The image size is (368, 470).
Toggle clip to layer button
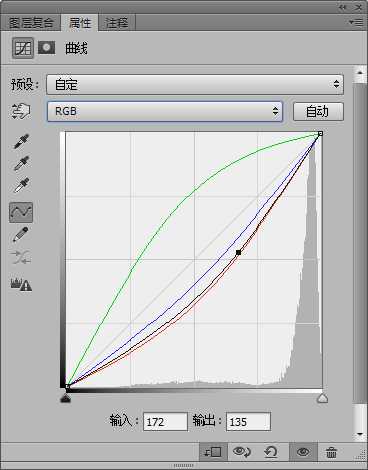(213, 452)
